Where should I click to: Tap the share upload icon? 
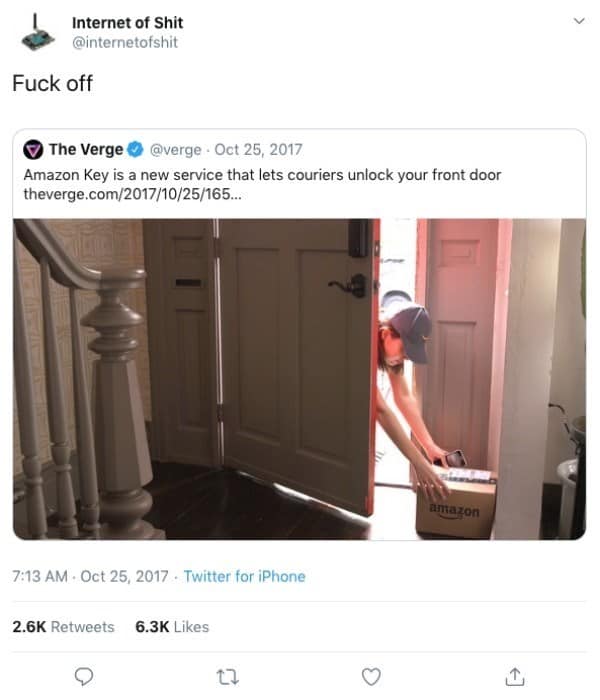tap(515, 676)
